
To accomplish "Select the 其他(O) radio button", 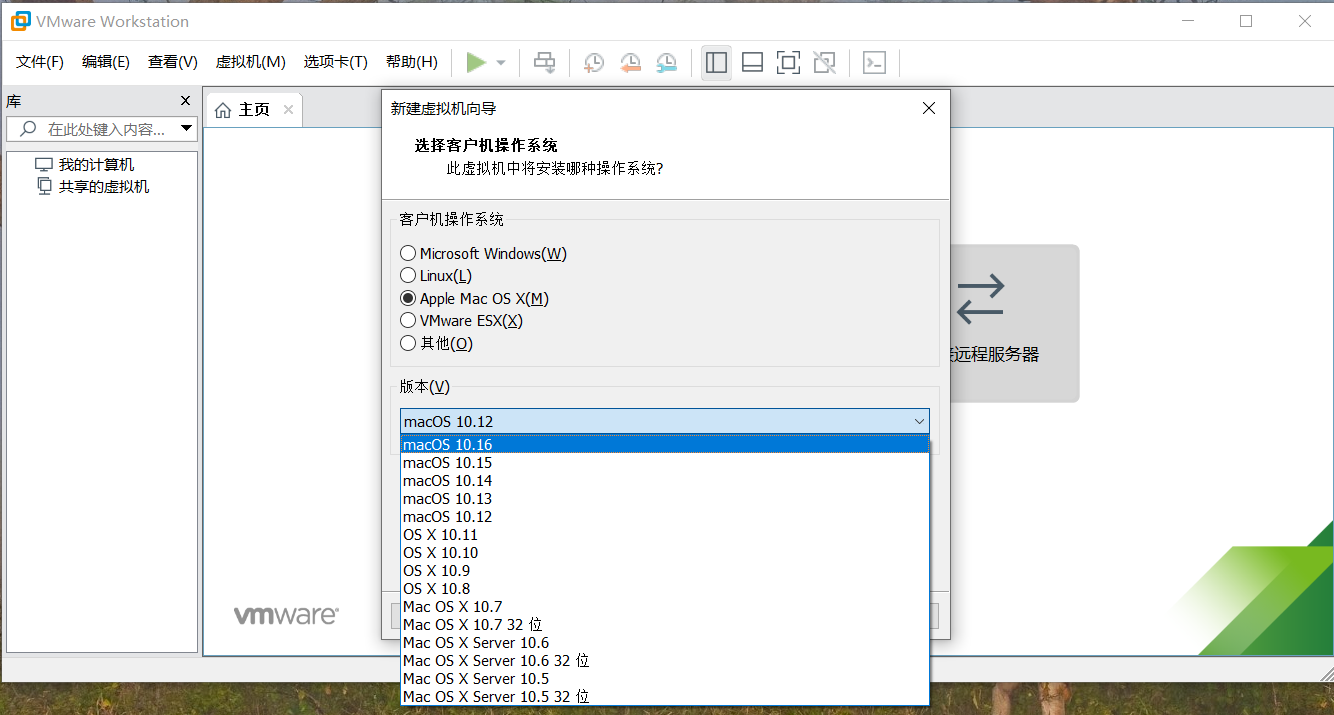I will pyautogui.click(x=408, y=344).
